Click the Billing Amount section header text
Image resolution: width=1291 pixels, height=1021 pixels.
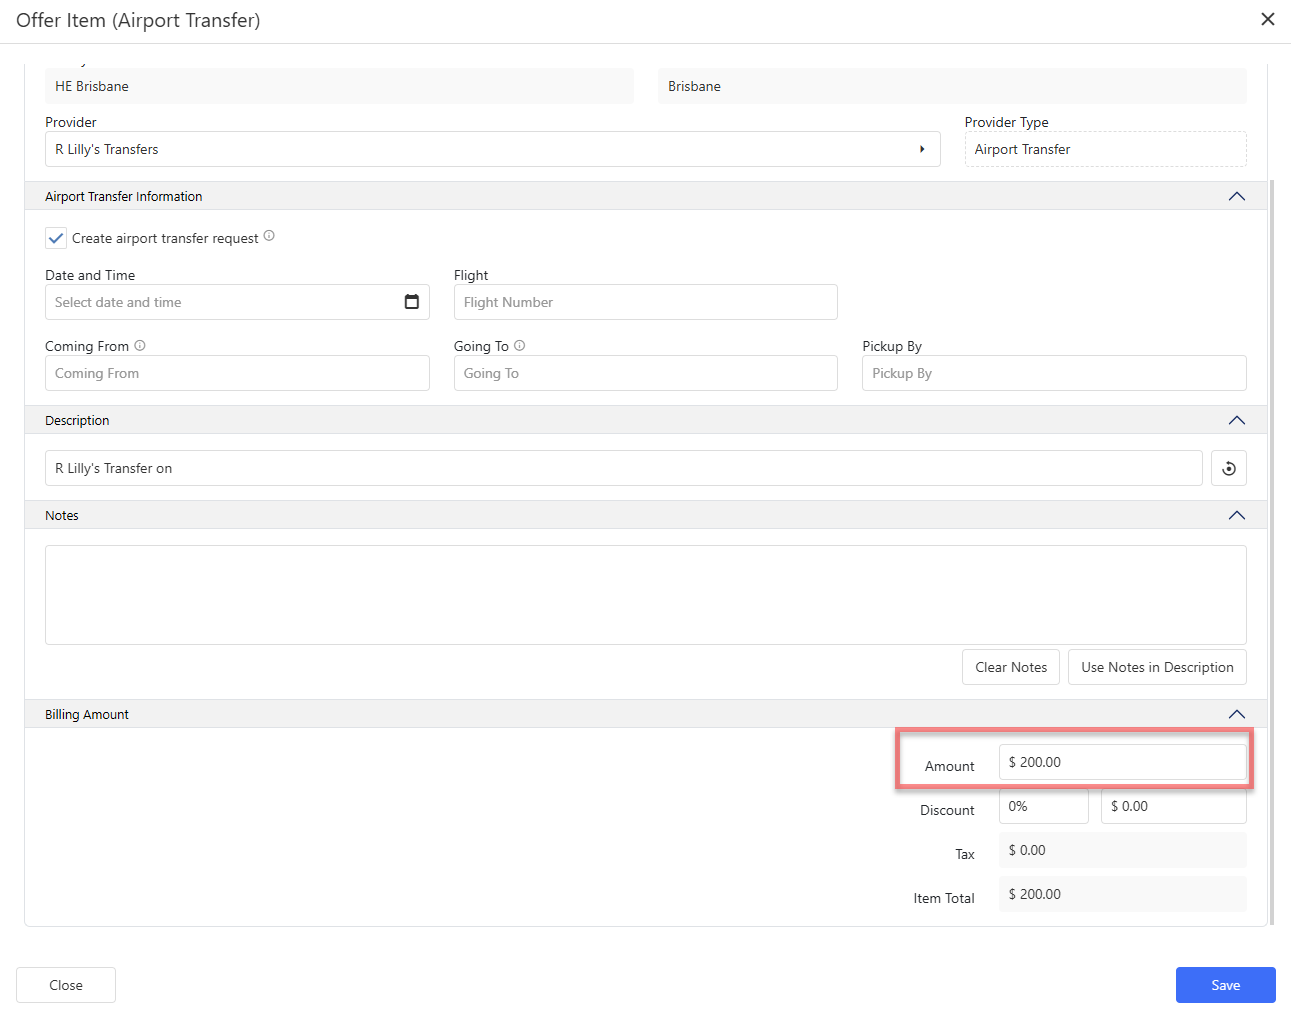click(87, 714)
